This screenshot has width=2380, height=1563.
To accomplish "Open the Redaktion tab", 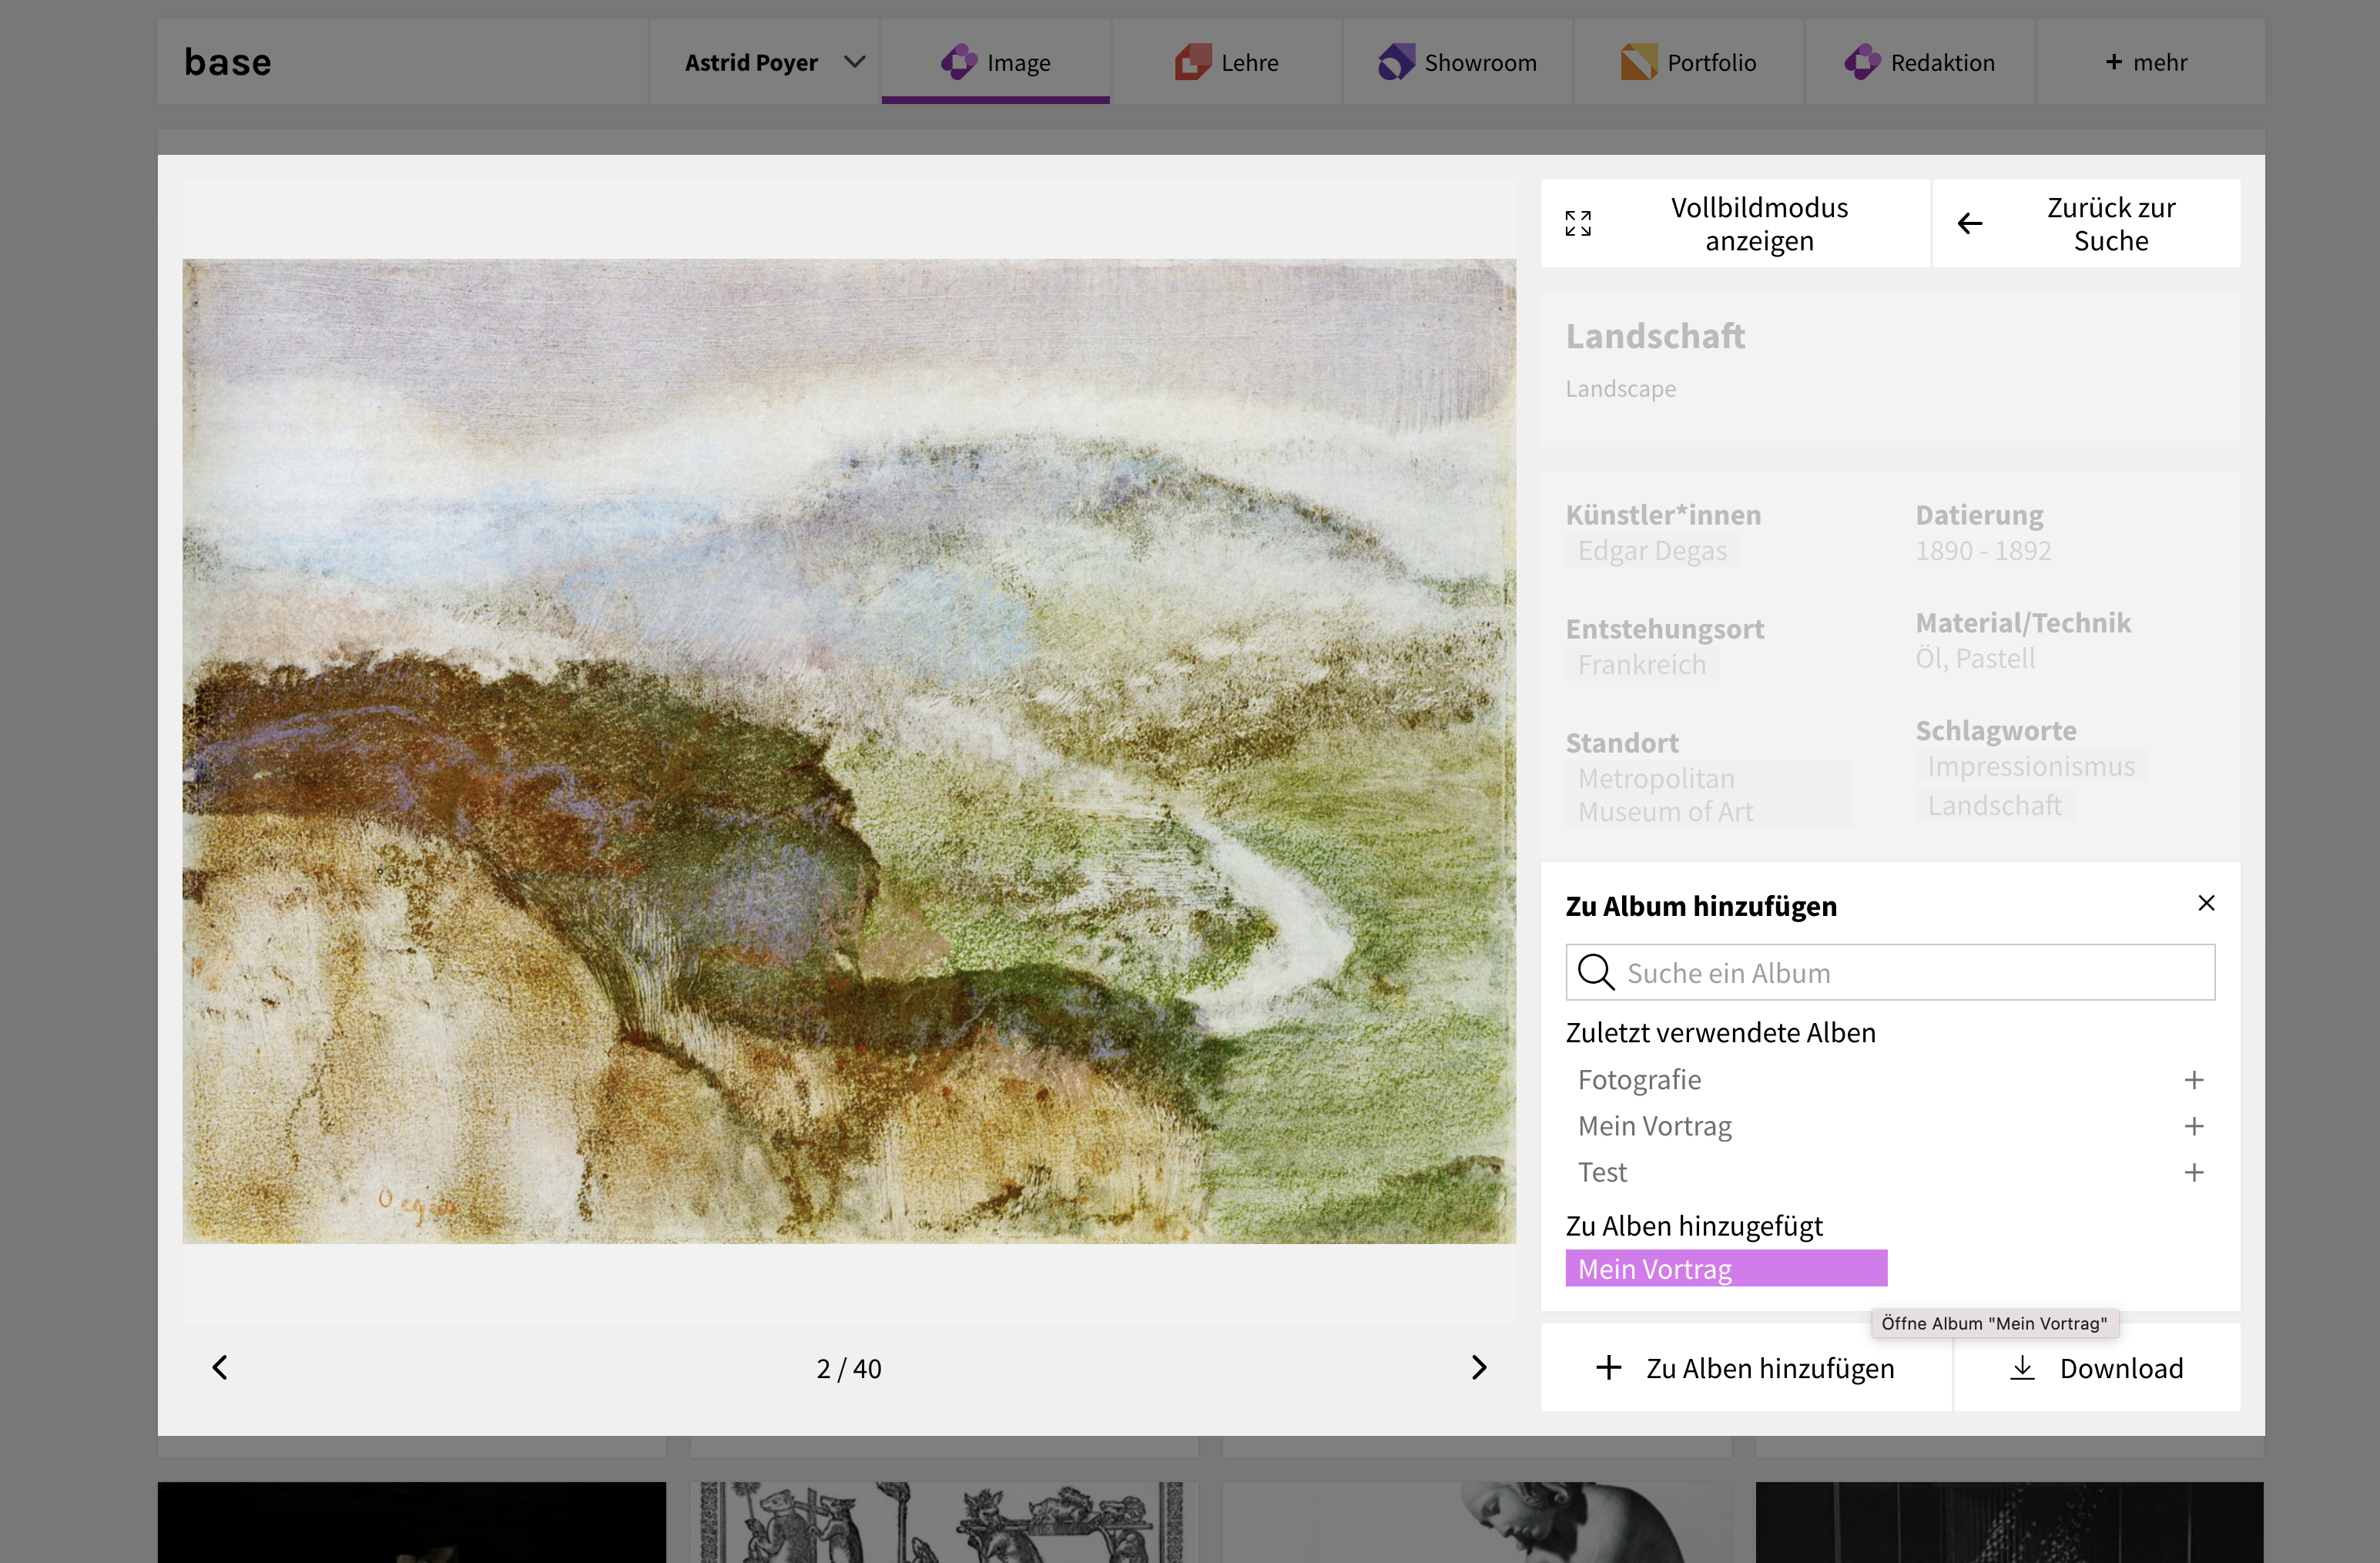I will 1919,62.
